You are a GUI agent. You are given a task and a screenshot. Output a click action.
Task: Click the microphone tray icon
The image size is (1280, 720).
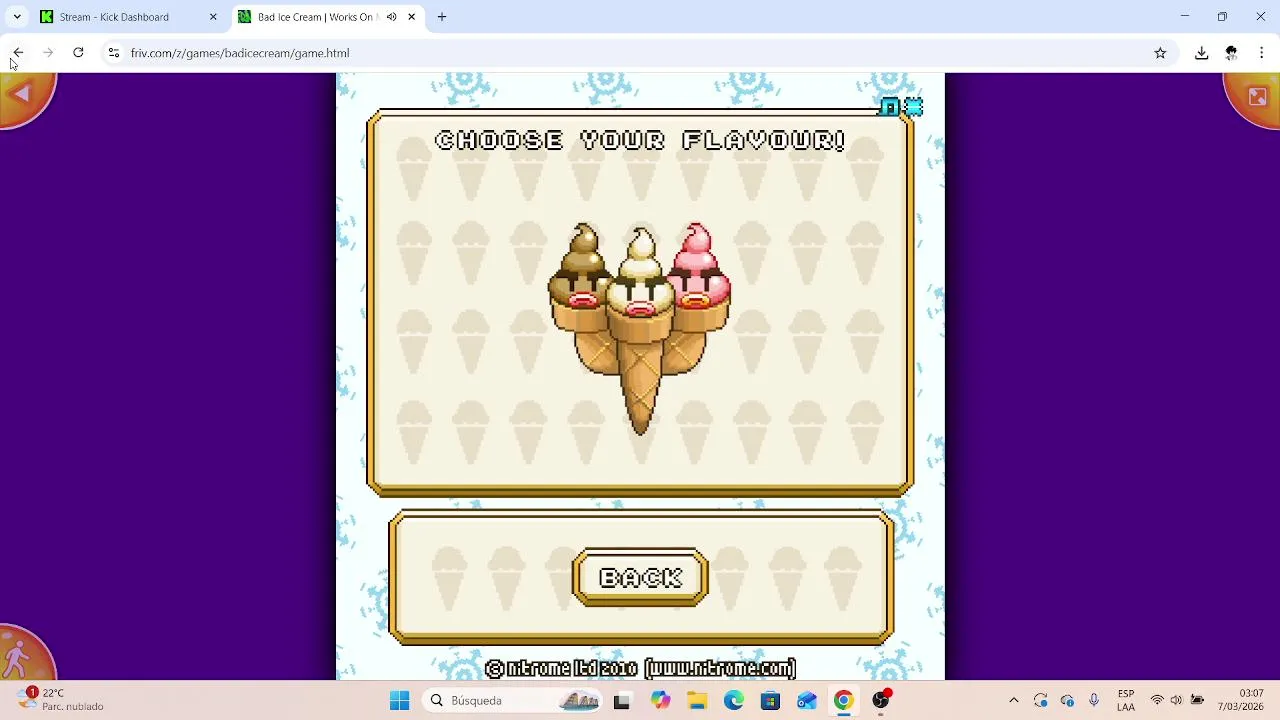[1094, 701]
